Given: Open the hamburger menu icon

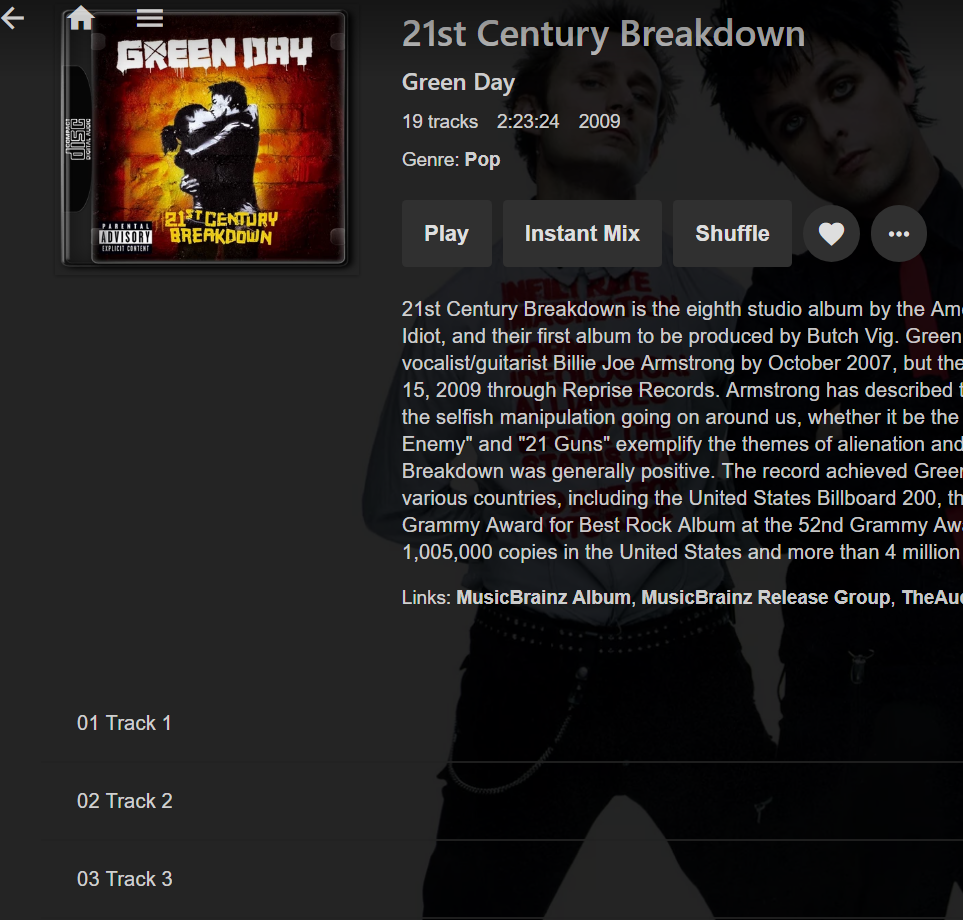Looking at the screenshot, I should [150, 18].
